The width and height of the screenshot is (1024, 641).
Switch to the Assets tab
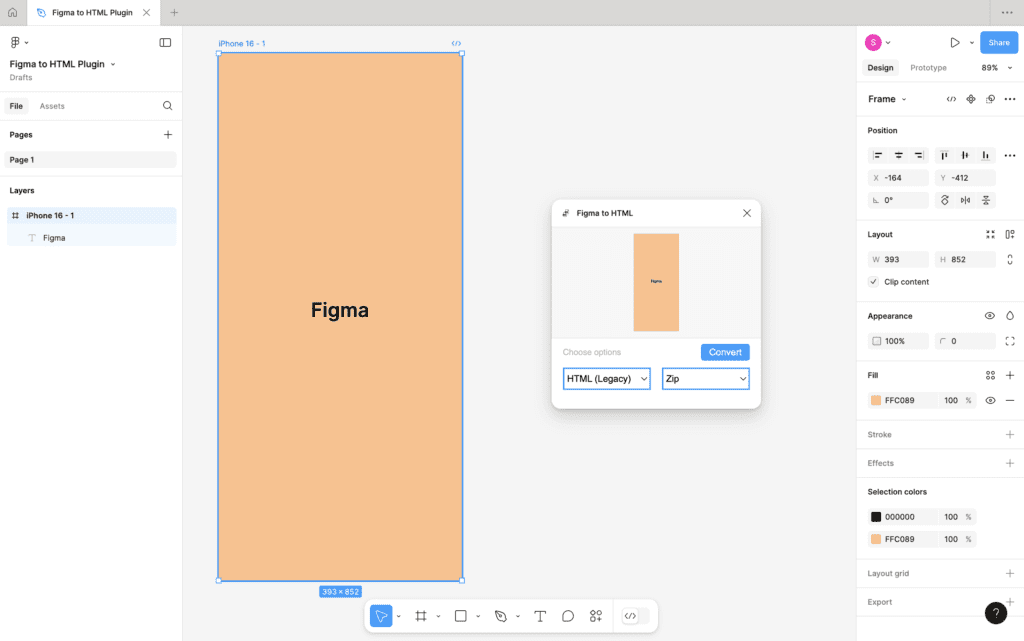pos(52,106)
